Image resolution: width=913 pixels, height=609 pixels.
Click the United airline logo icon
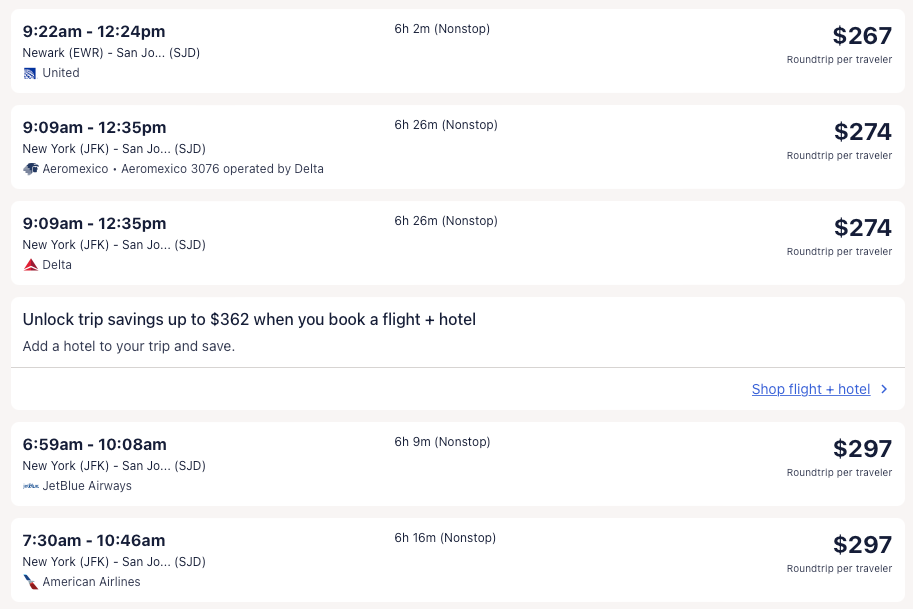pyautogui.click(x=30, y=73)
